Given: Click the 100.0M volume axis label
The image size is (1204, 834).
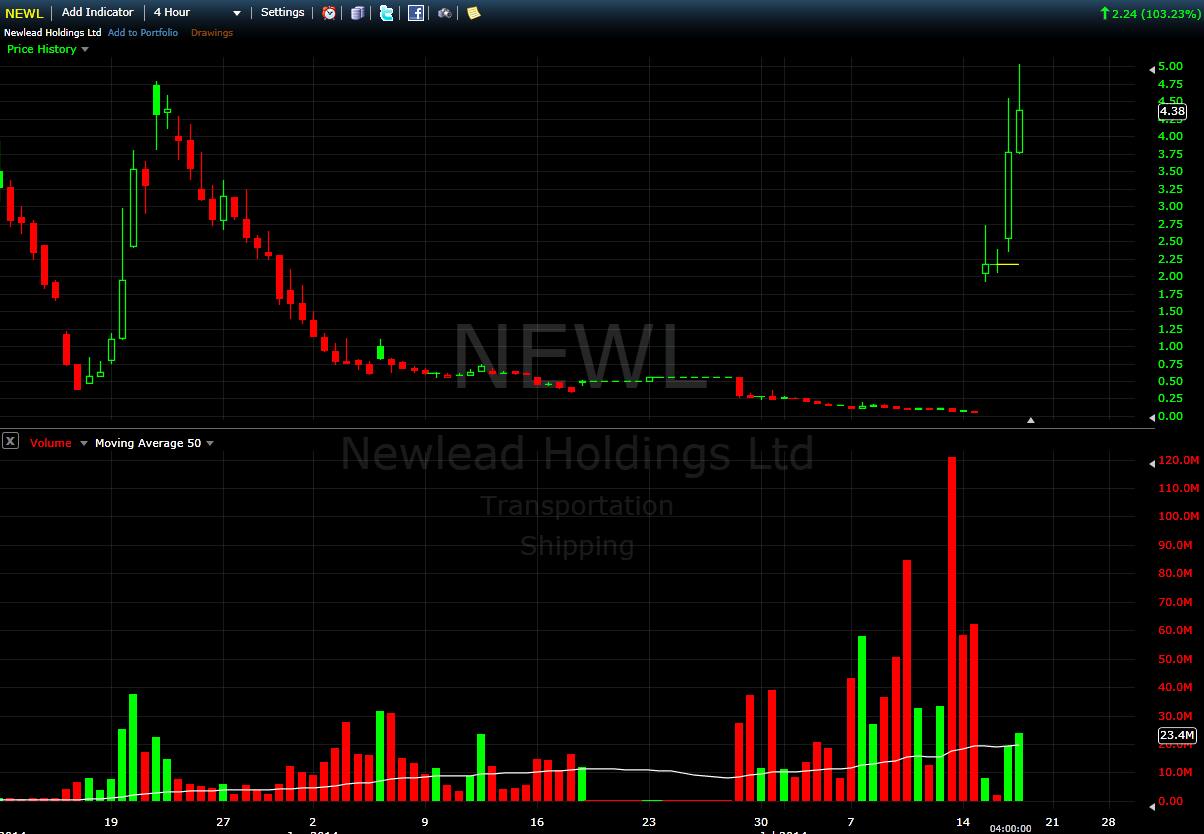Looking at the screenshot, I should click(x=1179, y=517).
